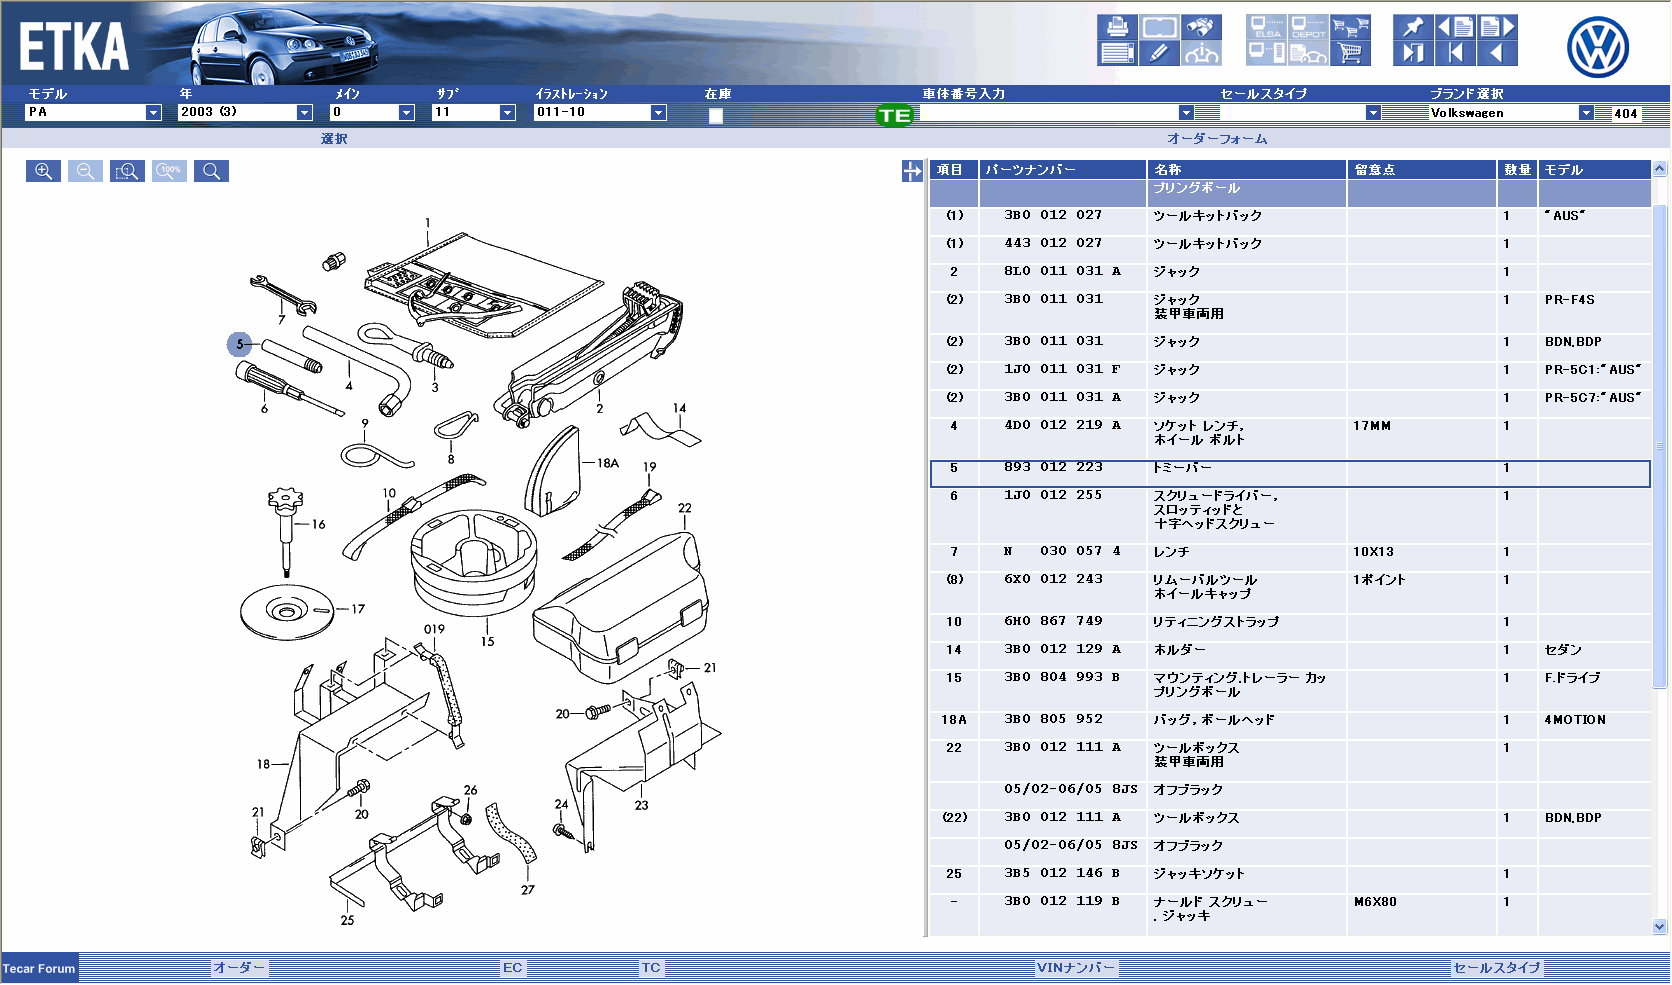Click the monitor-to-server icon below ELSA
Viewport: 1672px width, 985px height.
[1266, 53]
